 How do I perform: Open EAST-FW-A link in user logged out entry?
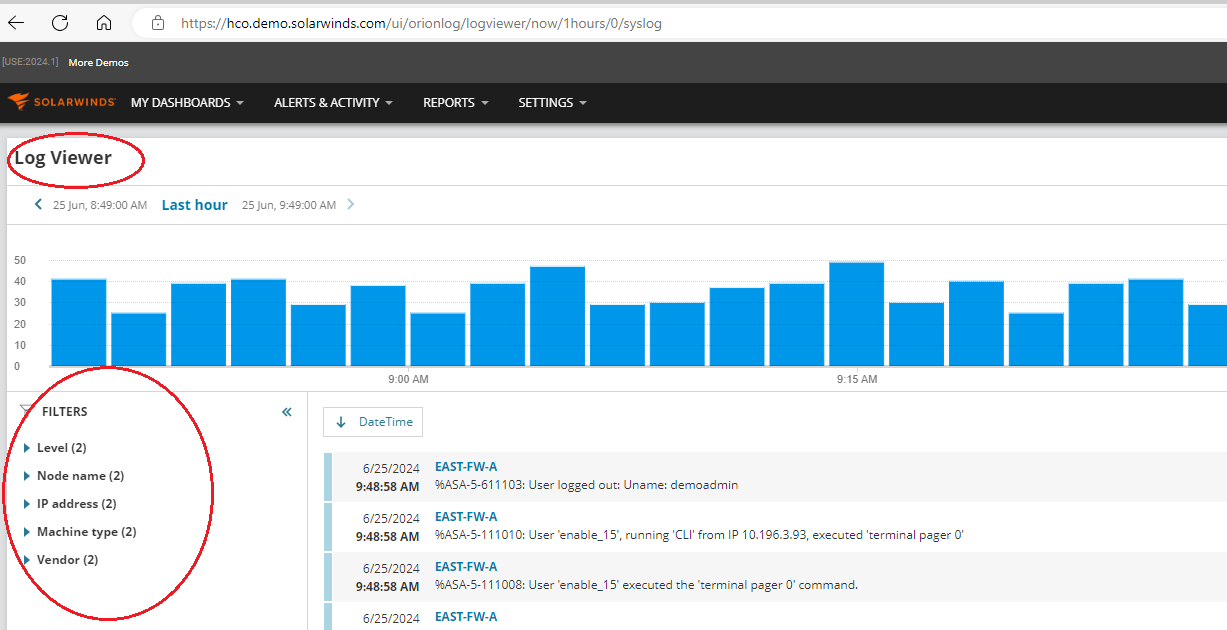tap(466, 467)
